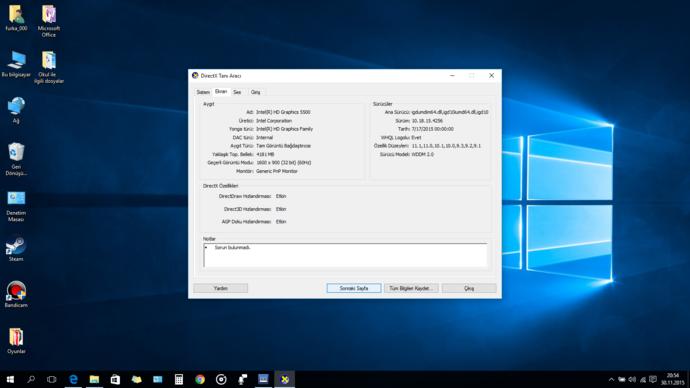Switch to the Sistem tab
Viewport: 690px width, 388px height.
tap(203, 92)
